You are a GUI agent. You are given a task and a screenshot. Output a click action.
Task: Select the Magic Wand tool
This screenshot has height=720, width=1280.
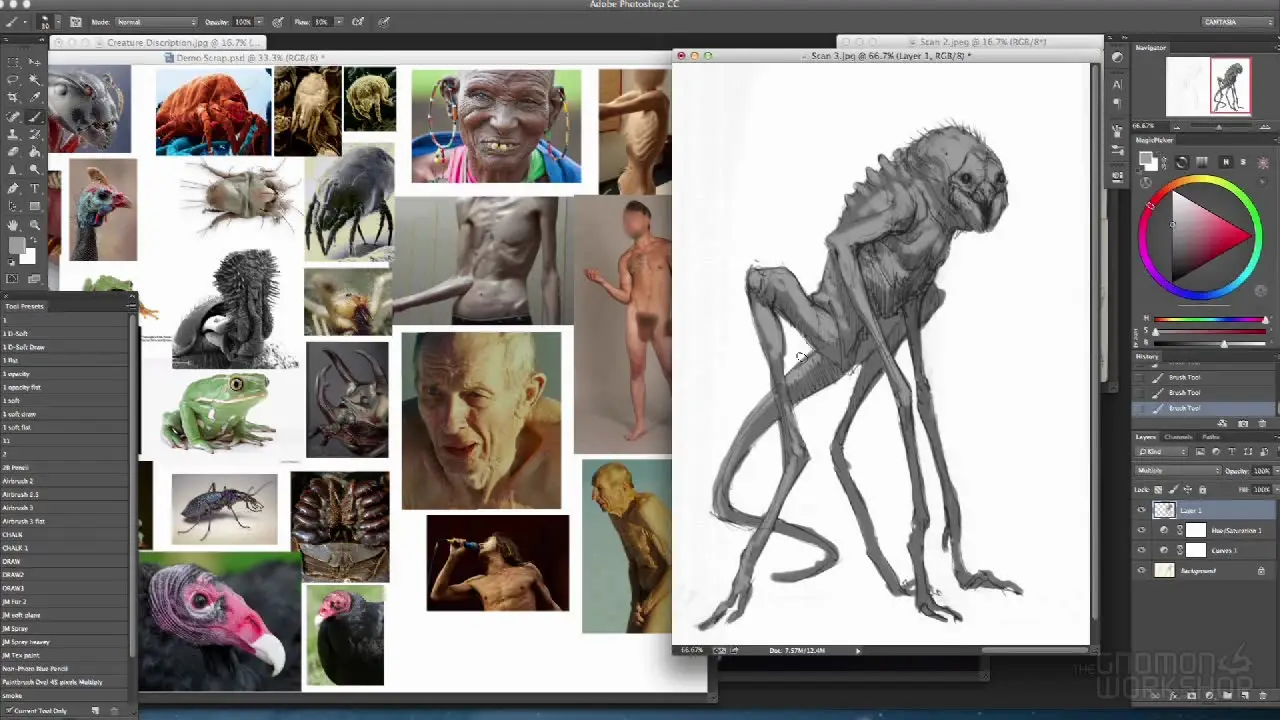pos(34,80)
